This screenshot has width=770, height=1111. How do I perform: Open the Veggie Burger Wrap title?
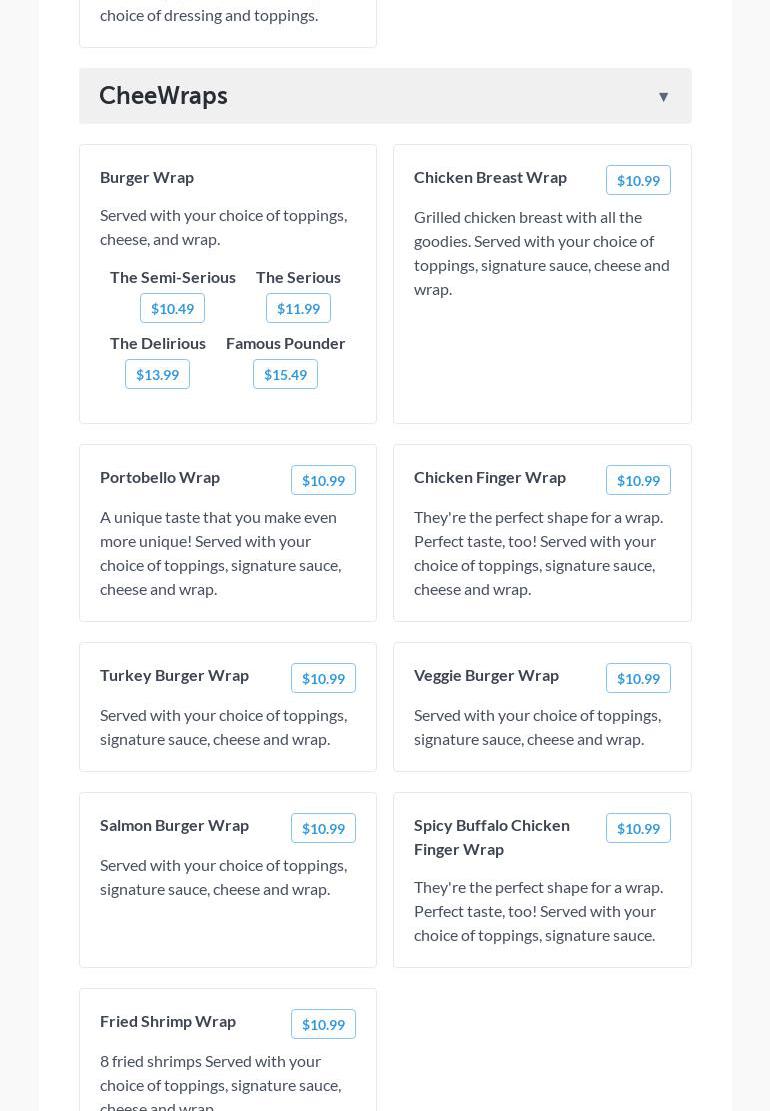pyautogui.click(x=486, y=675)
